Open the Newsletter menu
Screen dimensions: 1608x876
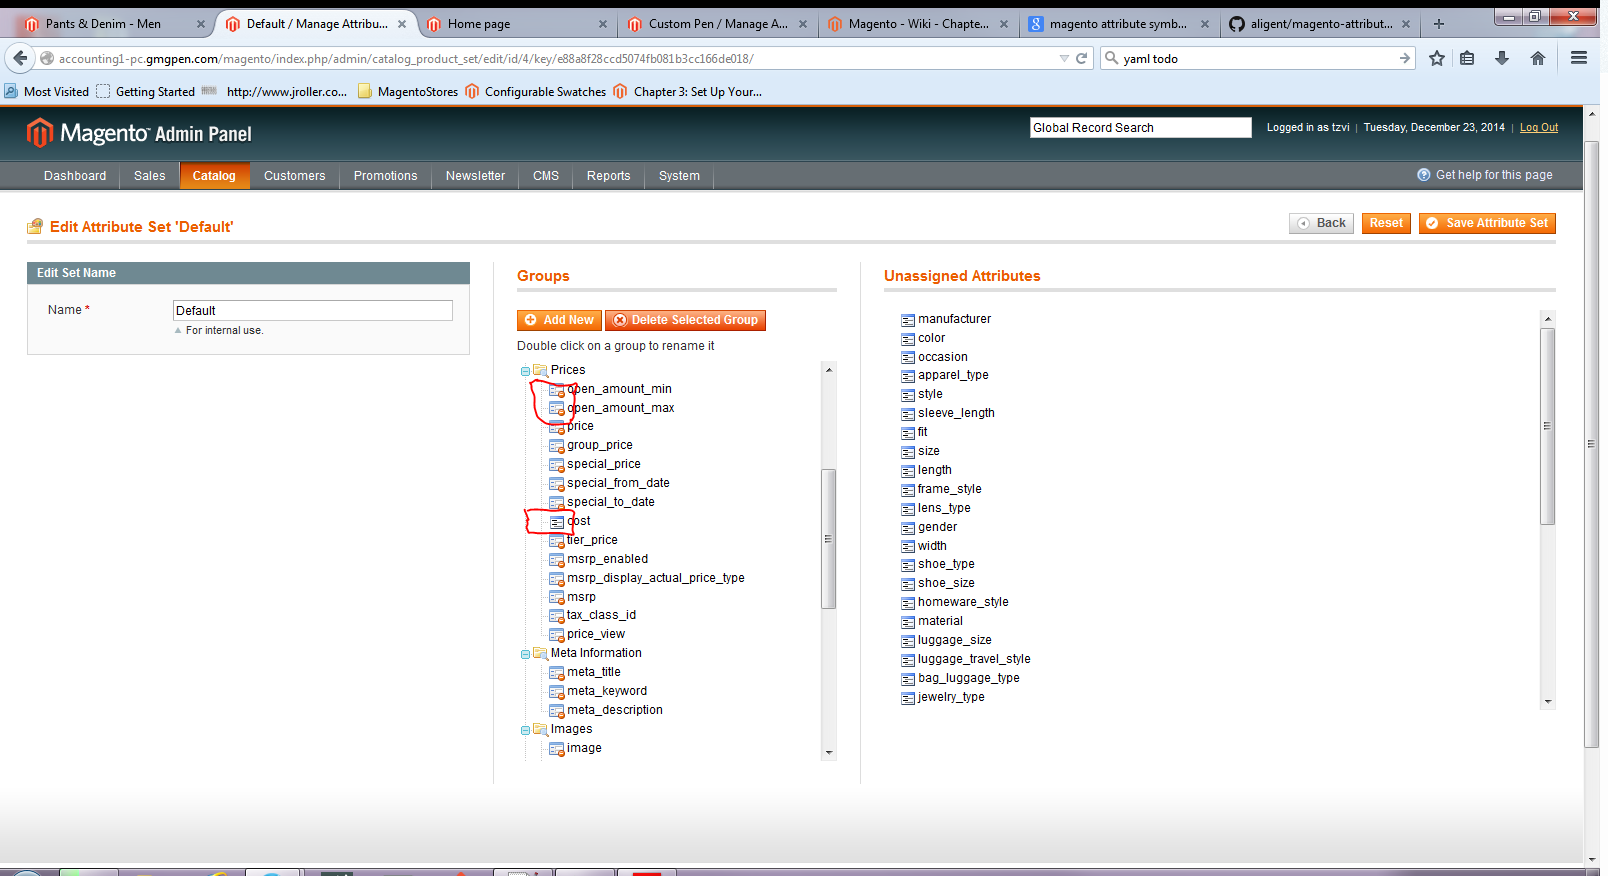(476, 176)
